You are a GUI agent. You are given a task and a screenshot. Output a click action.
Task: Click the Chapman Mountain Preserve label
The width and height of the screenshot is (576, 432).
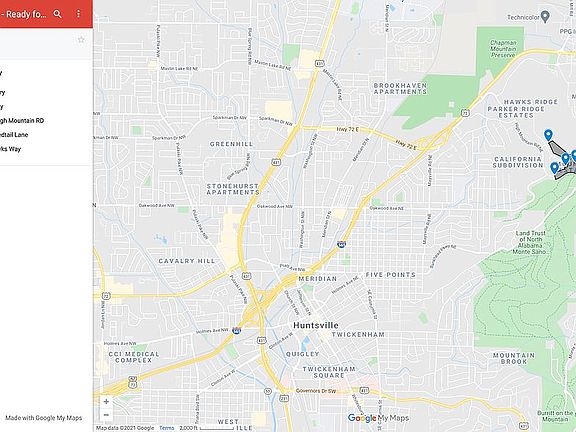503,49
